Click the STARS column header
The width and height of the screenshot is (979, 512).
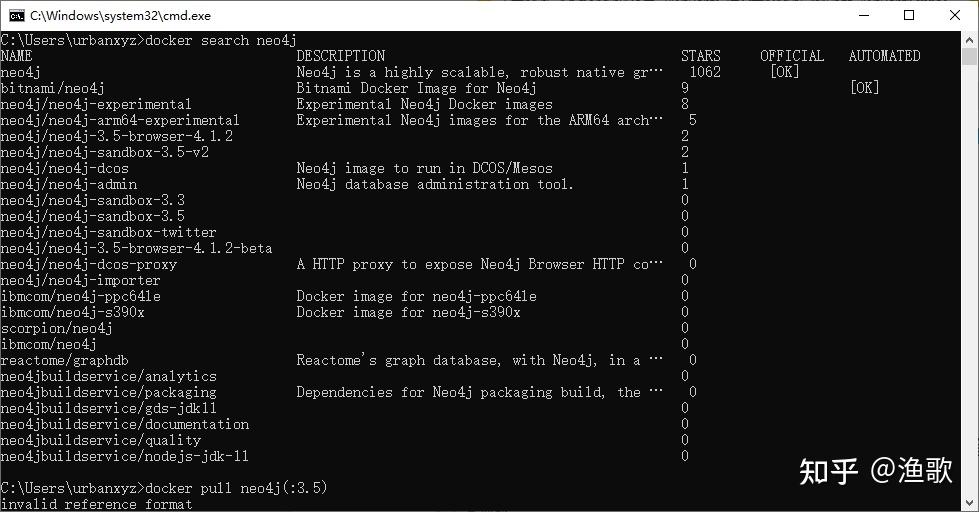coord(701,56)
